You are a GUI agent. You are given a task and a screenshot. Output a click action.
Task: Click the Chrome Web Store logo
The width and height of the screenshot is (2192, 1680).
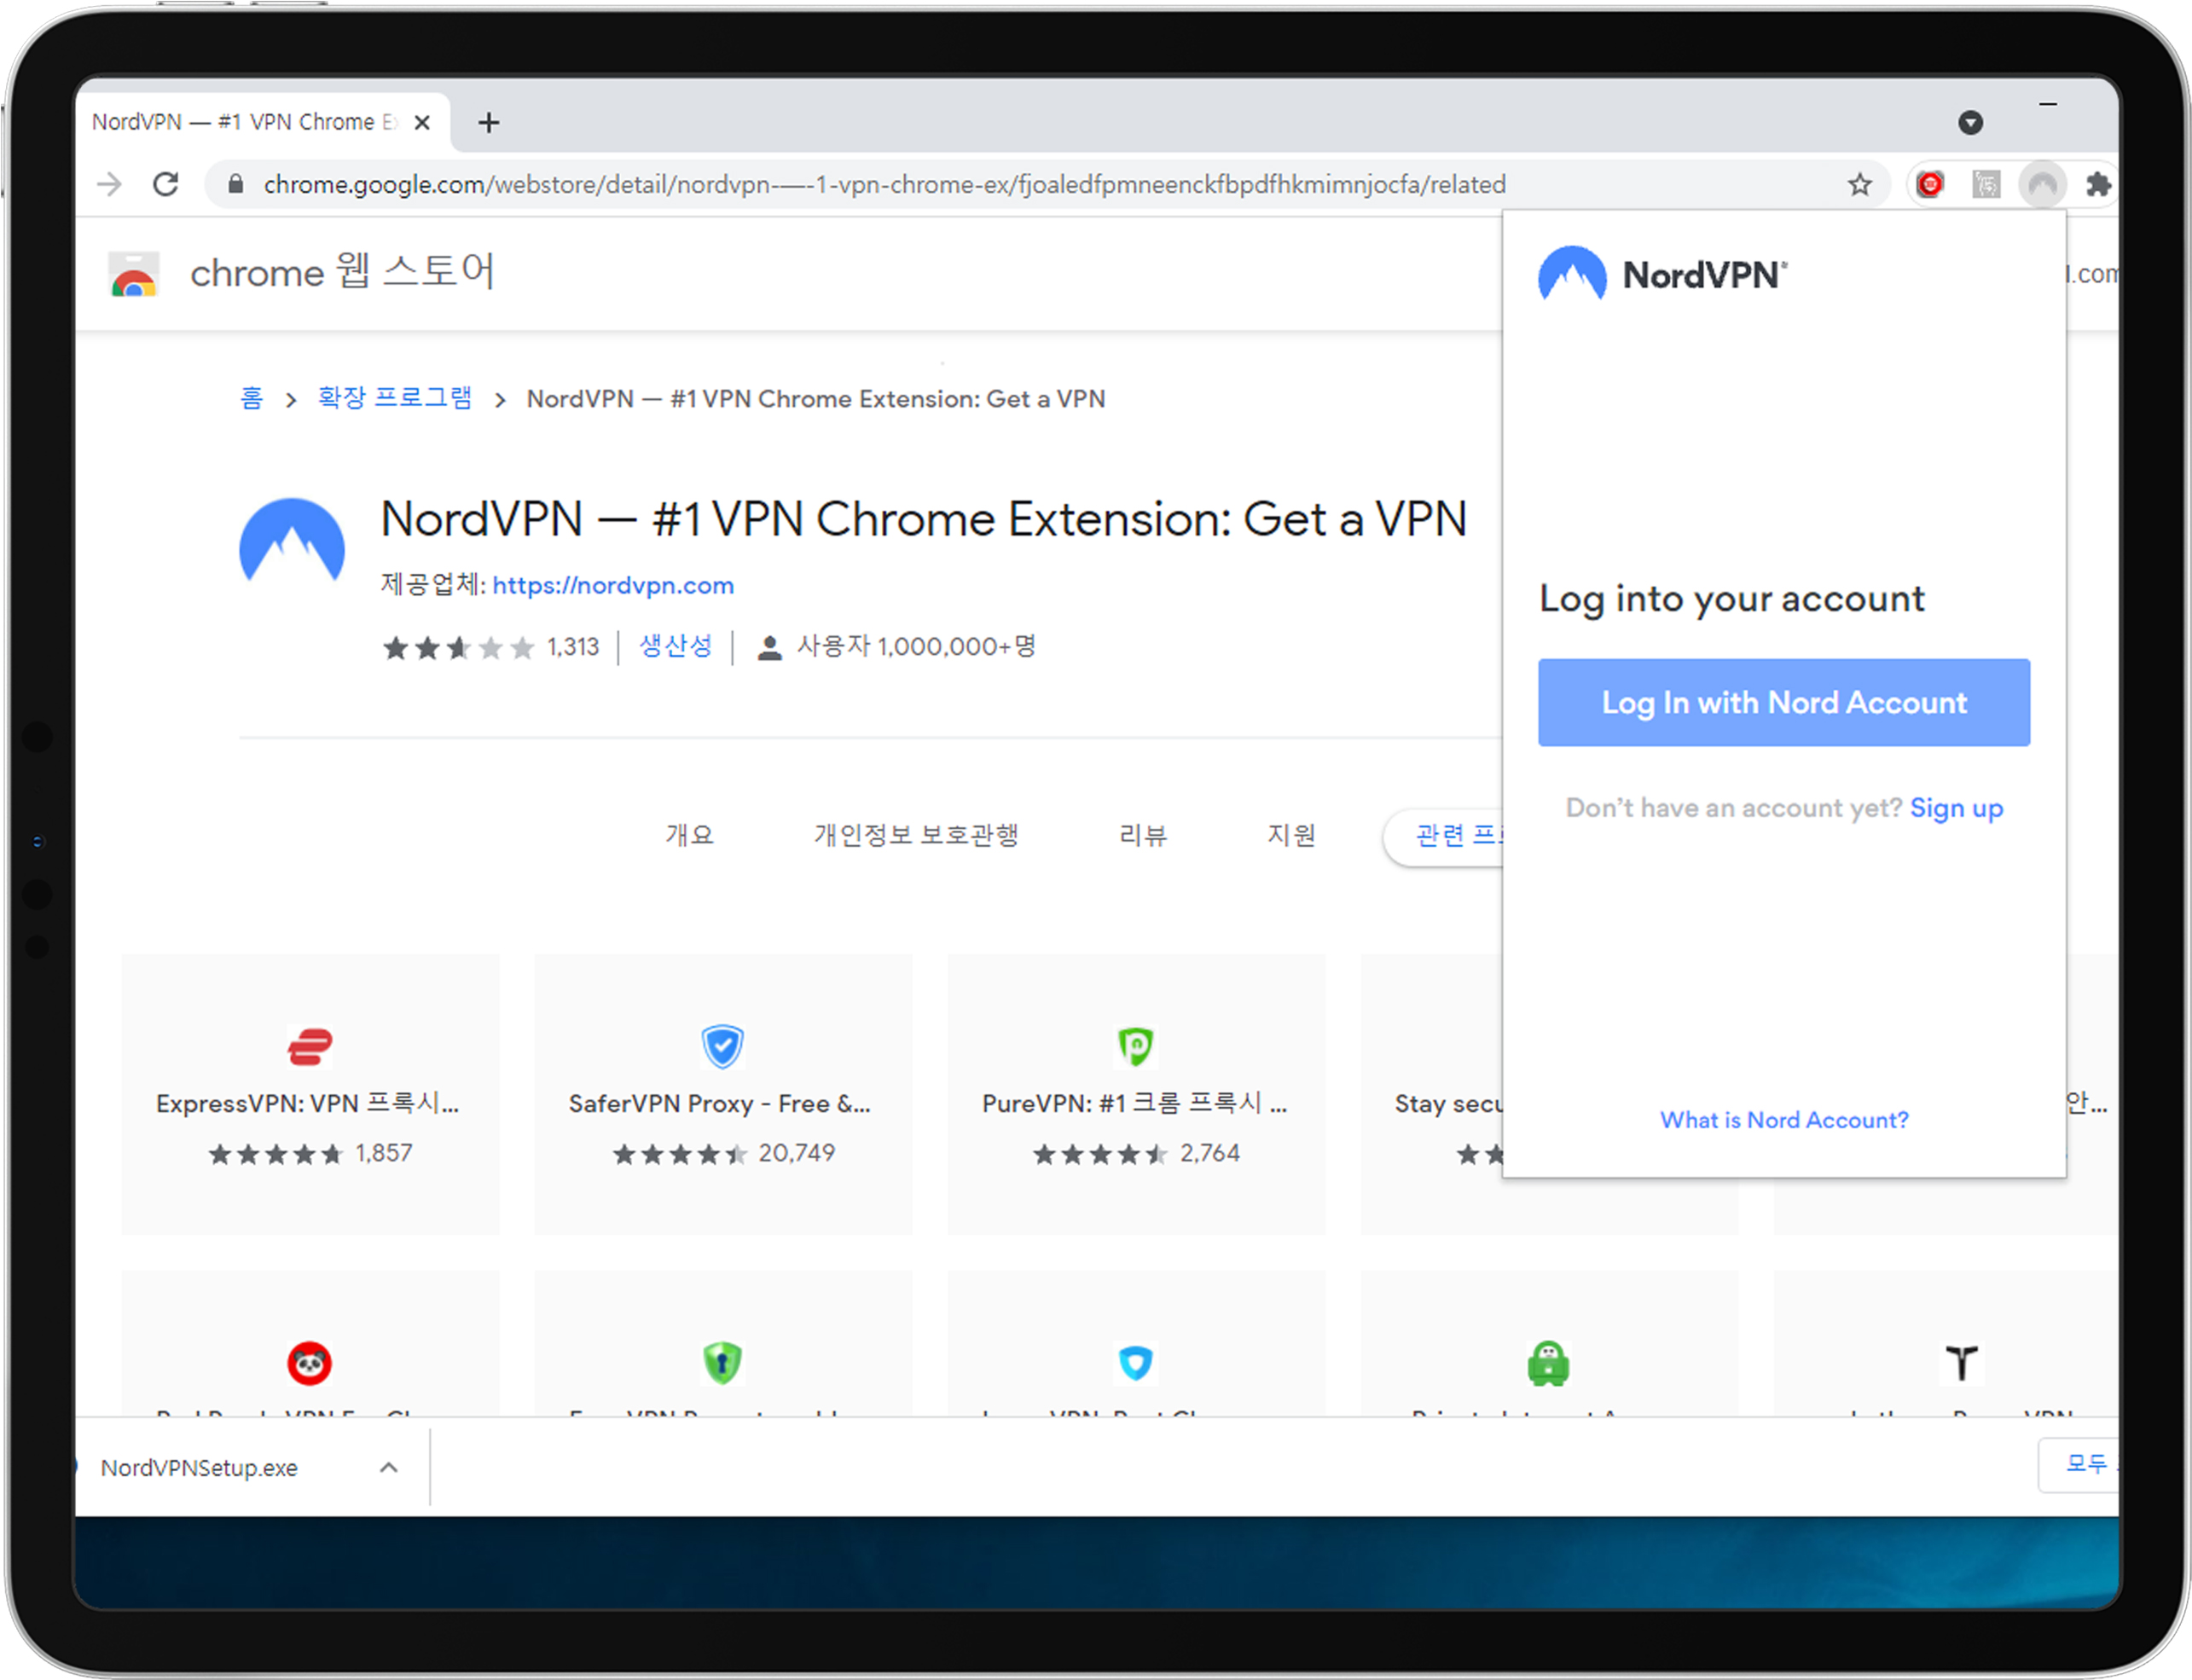tap(134, 275)
